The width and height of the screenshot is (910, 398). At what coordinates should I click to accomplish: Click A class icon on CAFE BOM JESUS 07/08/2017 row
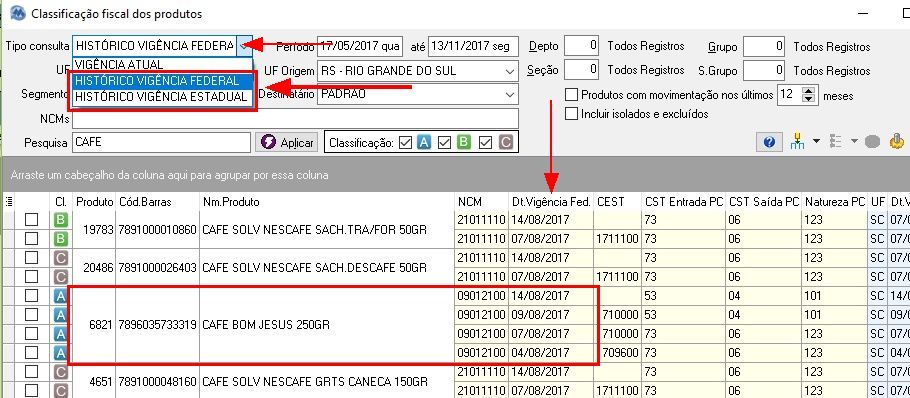(x=61, y=334)
